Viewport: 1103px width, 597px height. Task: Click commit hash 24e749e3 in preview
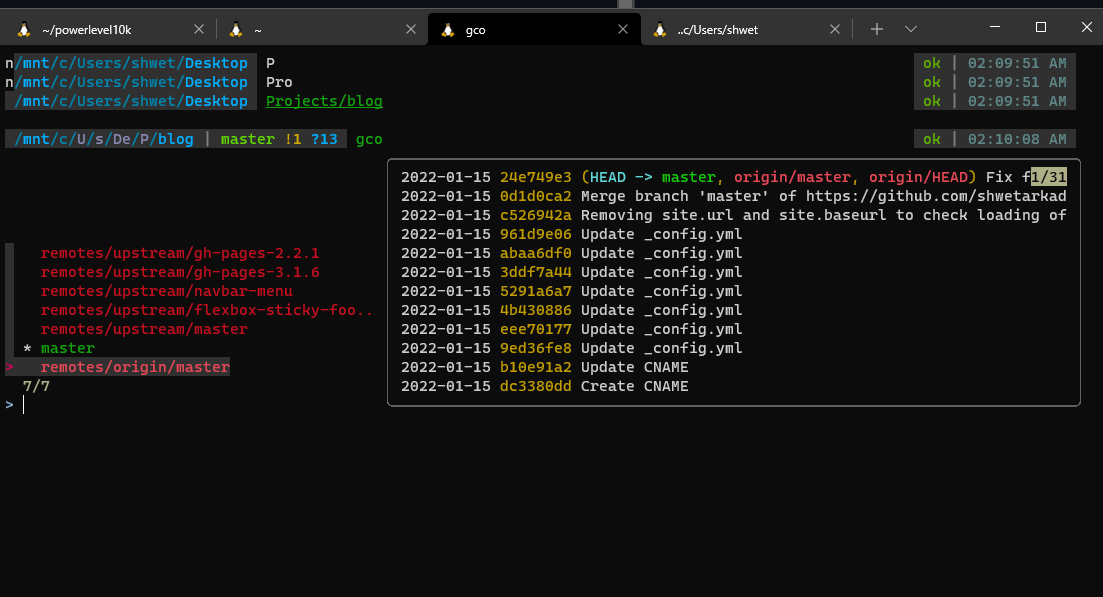(536, 177)
